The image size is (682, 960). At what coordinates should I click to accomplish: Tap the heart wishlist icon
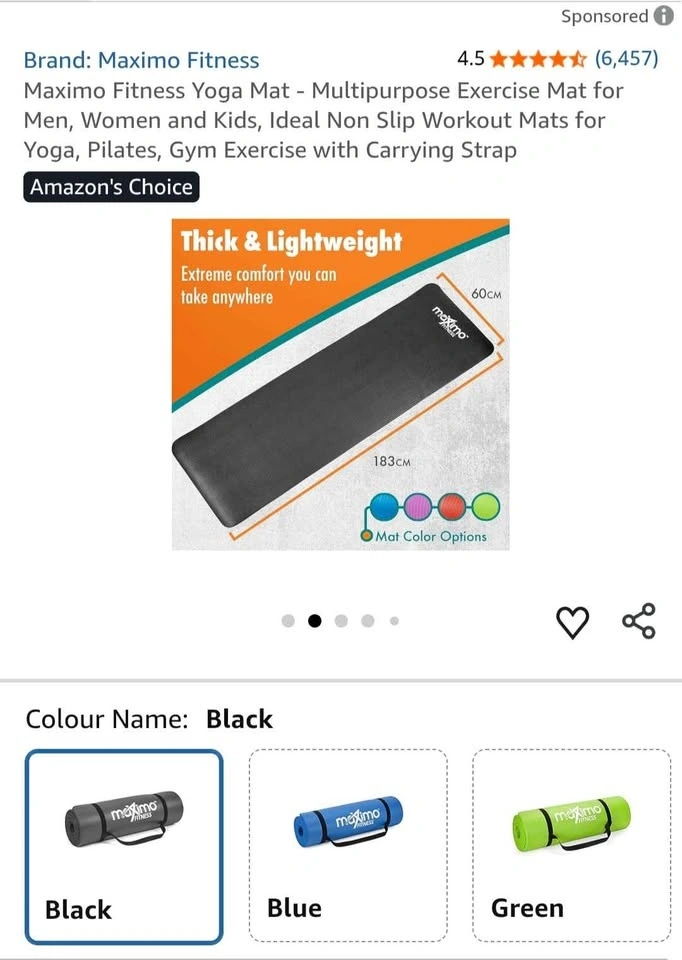coord(572,623)
